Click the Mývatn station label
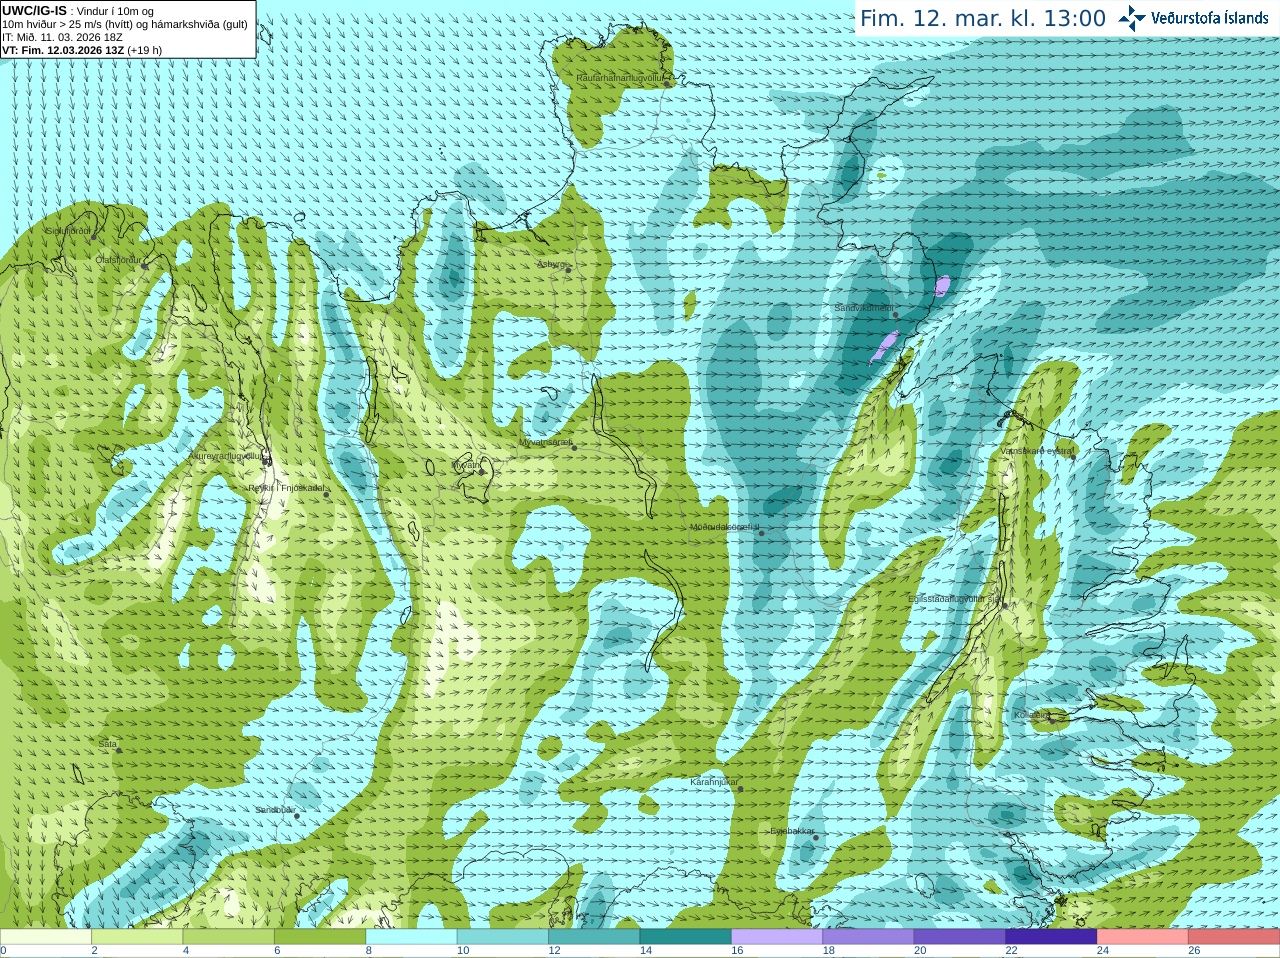1280x958 pixels. (465, 465)
